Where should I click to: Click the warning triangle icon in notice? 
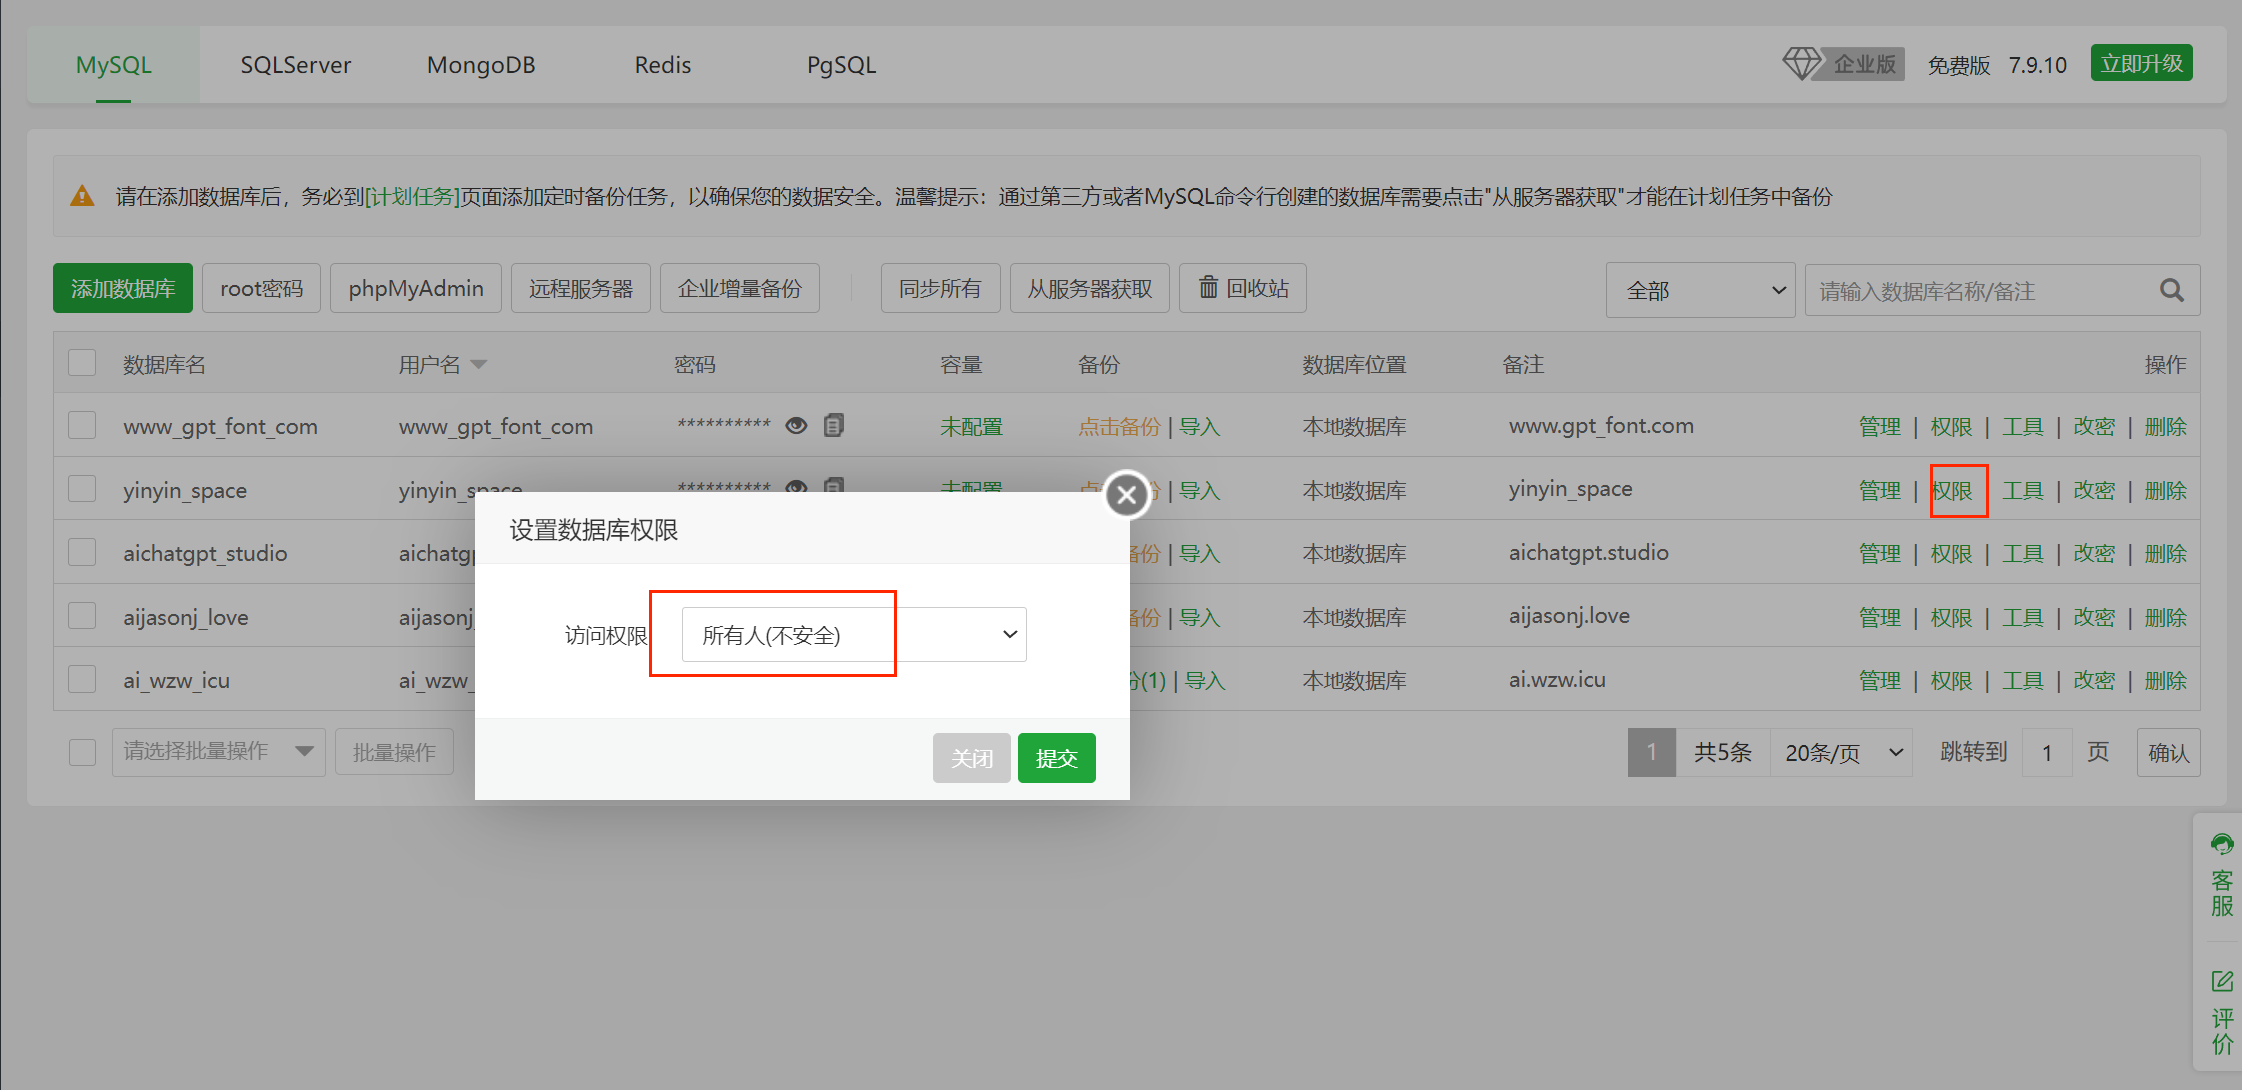82,196
